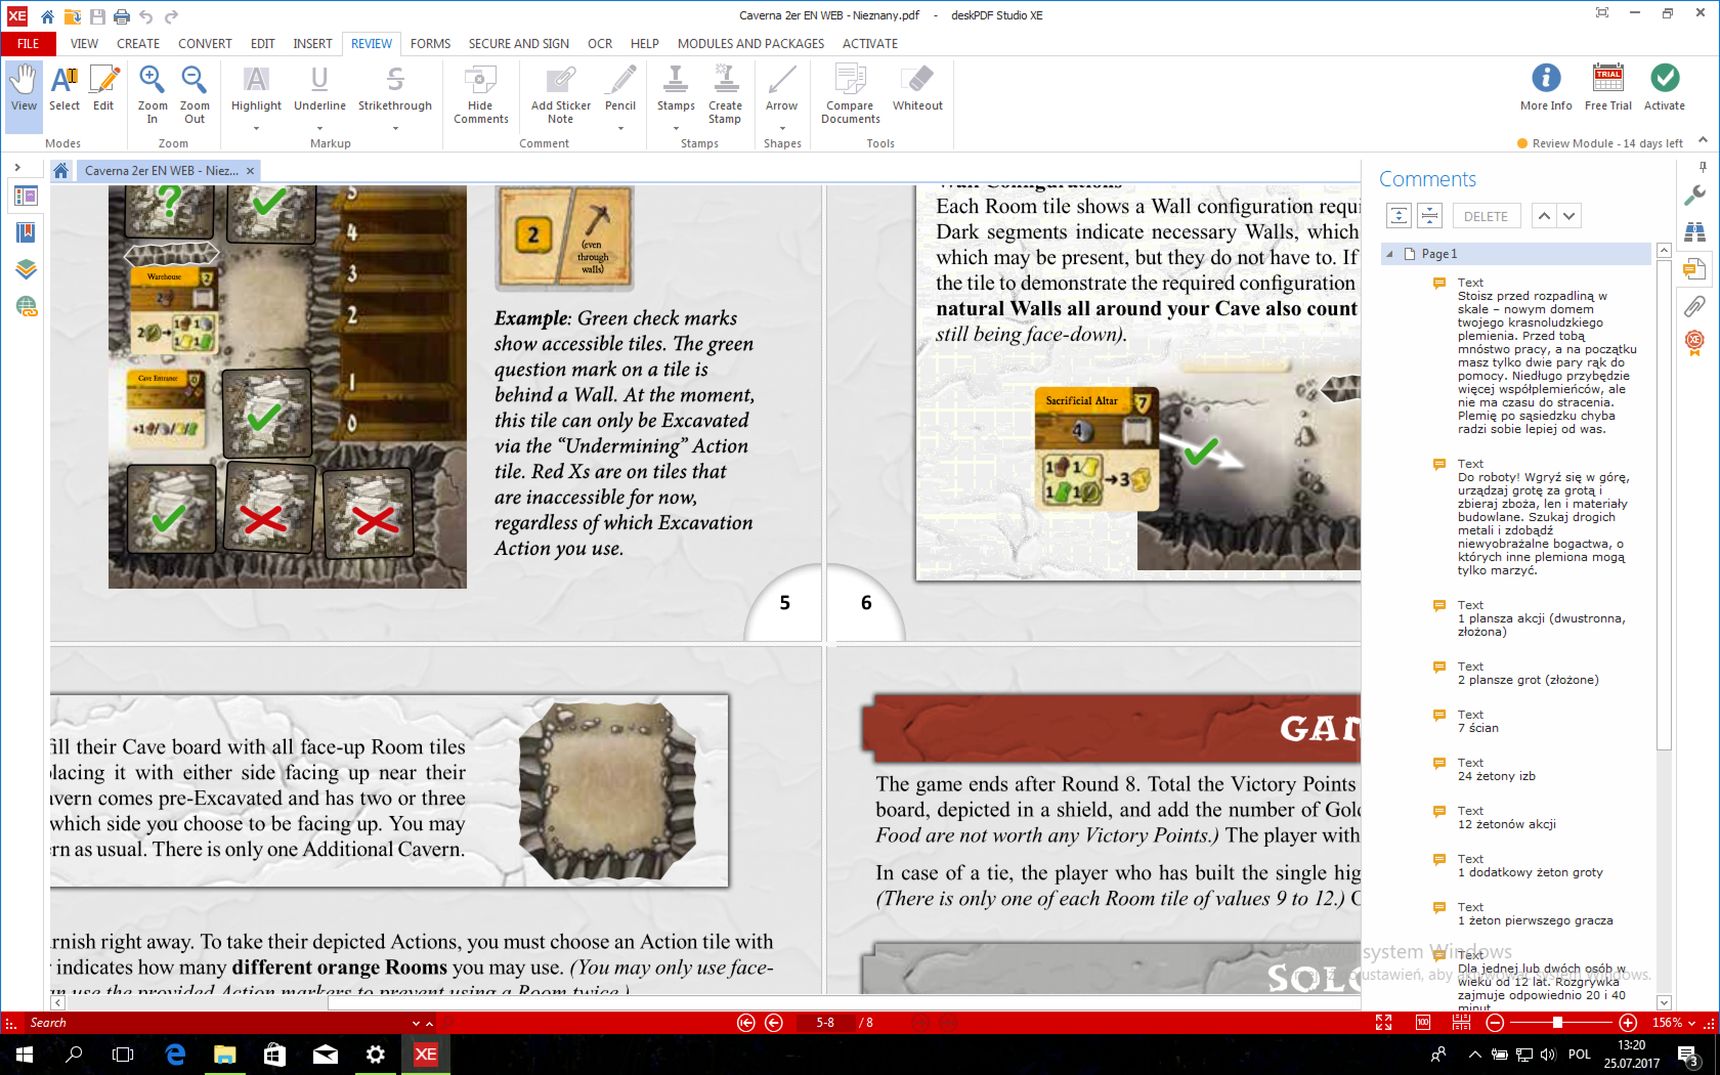Screen dimensions: 1720x1075
Task: Click the DELETE comment button
Action: [x=1485, y=216]
